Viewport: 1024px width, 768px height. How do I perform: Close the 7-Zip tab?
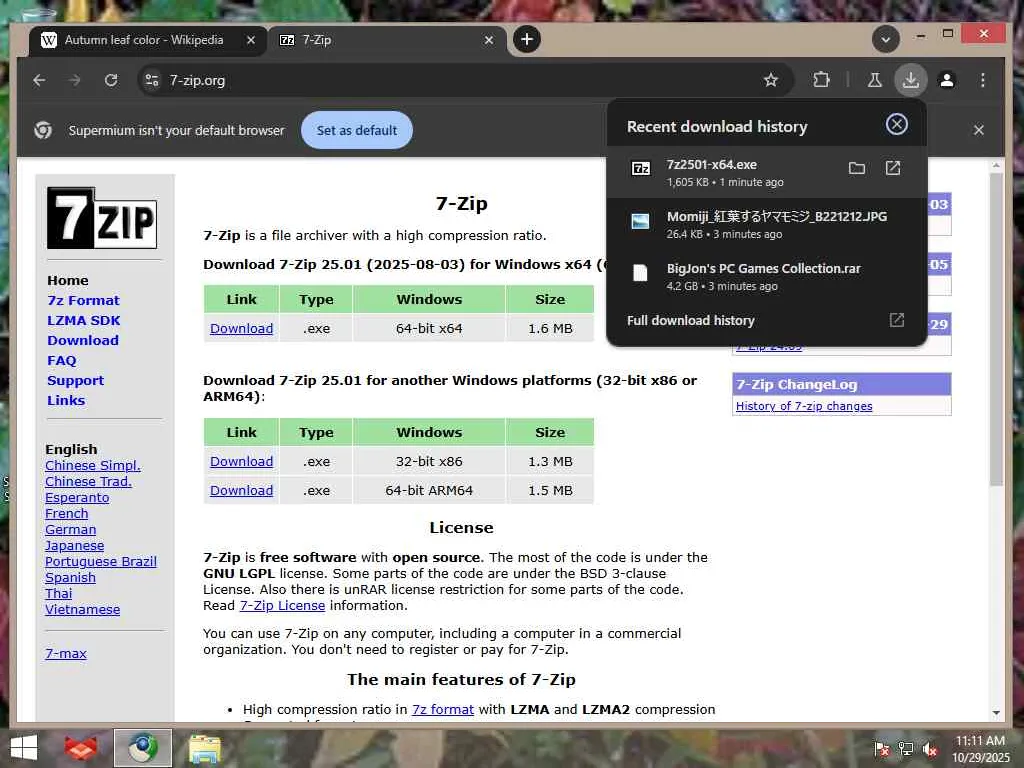[x=488, y=40]
